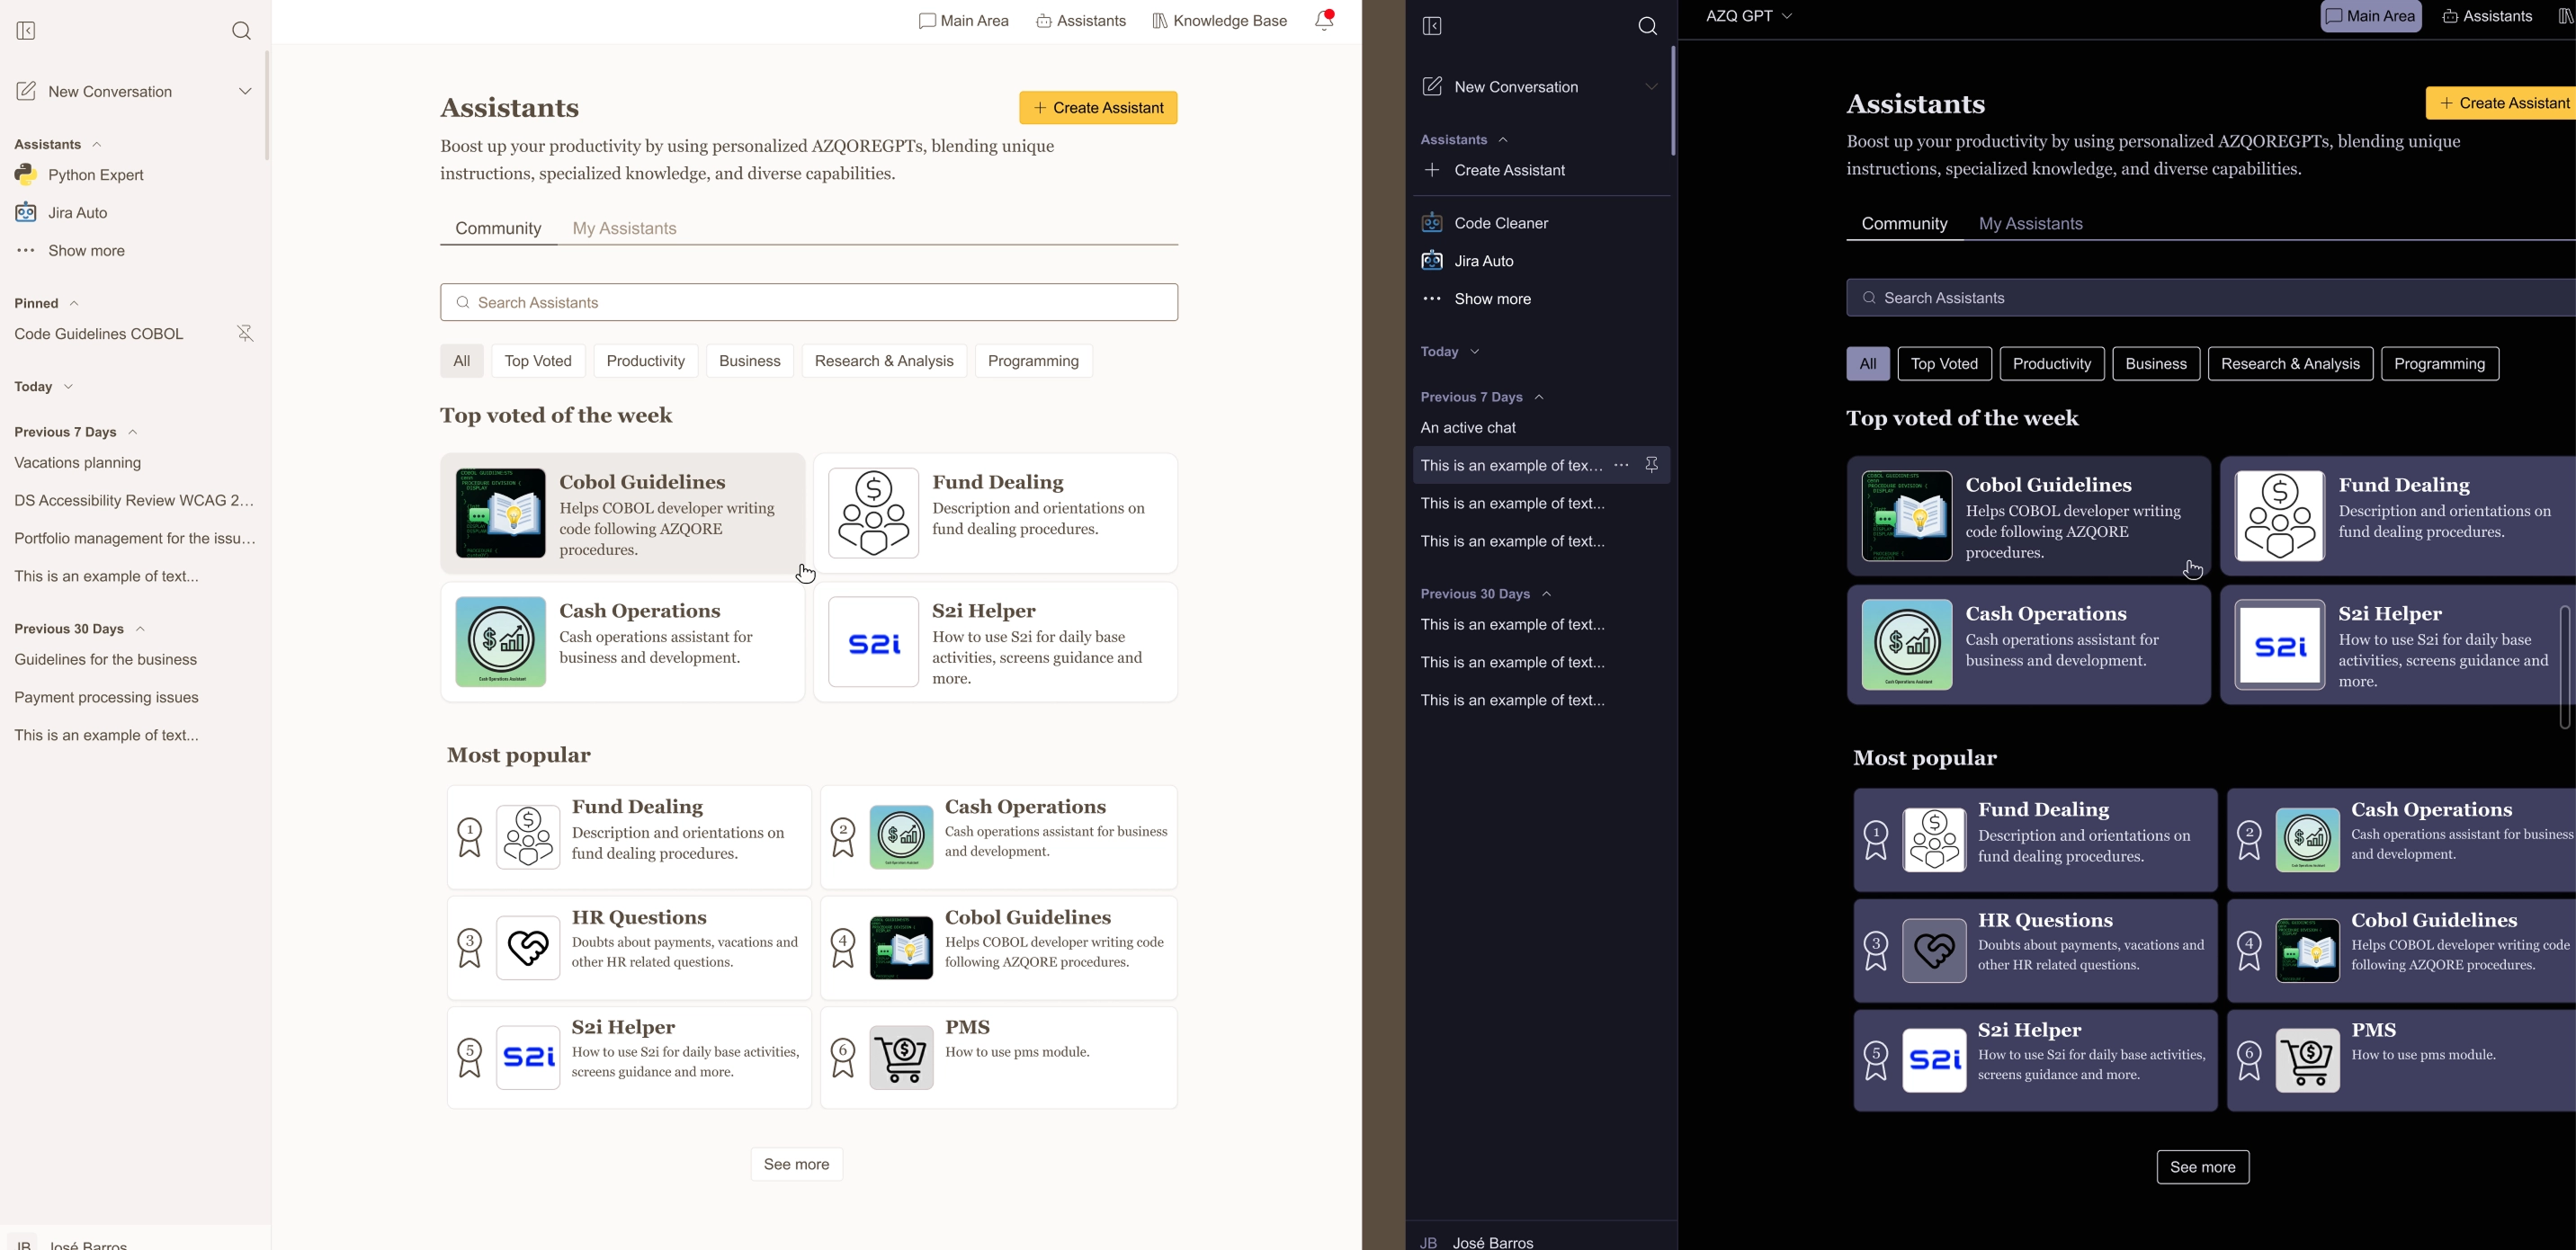Select Top Voted filter in dark window
Screen dimensions: 2576x1250
pos(1944,364)
